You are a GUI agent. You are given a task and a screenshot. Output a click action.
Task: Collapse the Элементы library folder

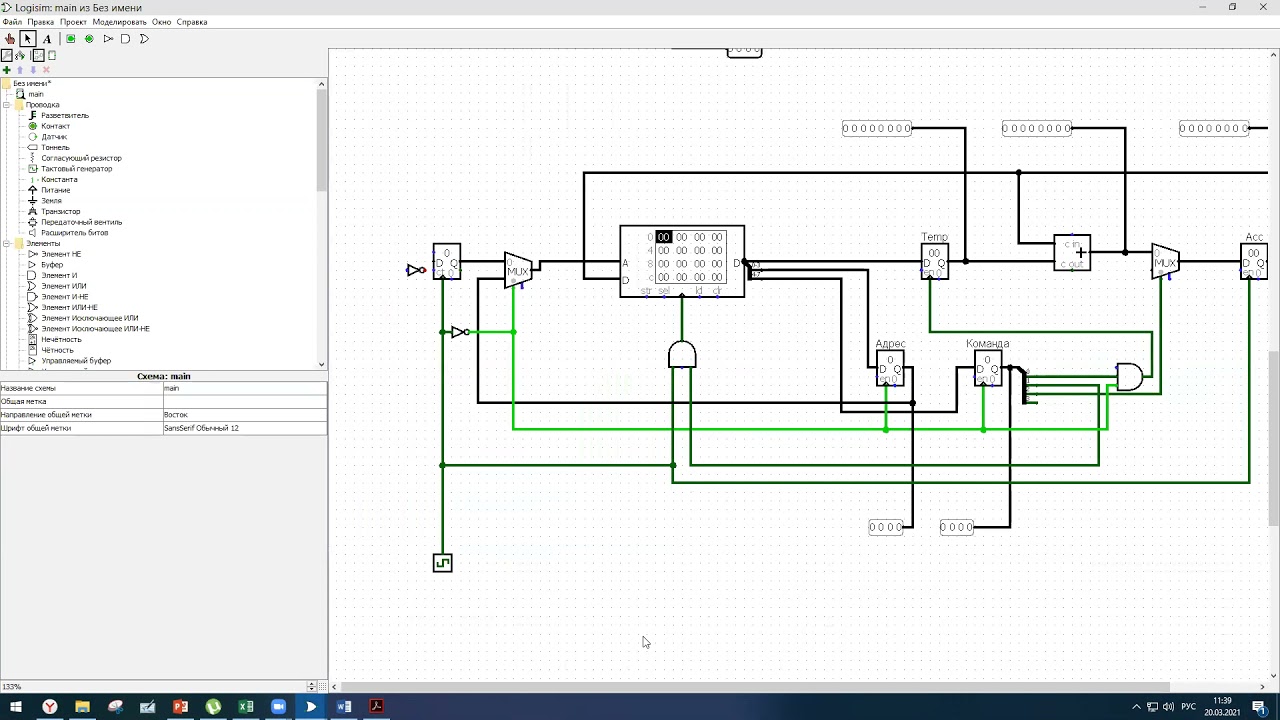[6, 244]
